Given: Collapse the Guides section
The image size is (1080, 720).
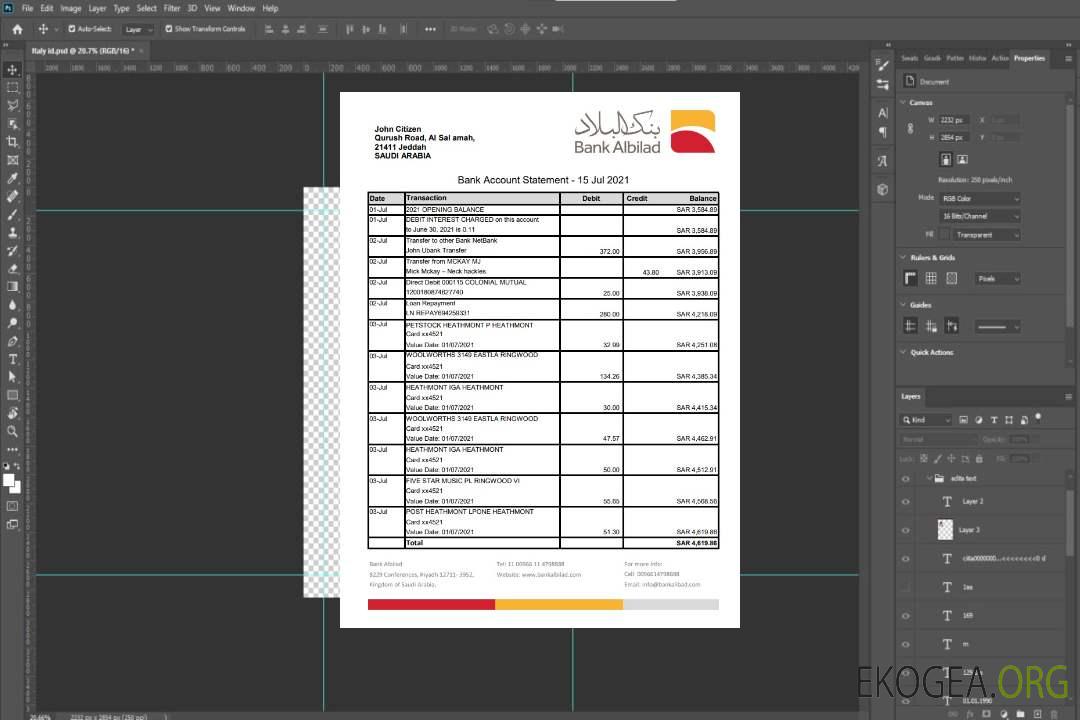Looking at the screenshot, I should (903, 305).
